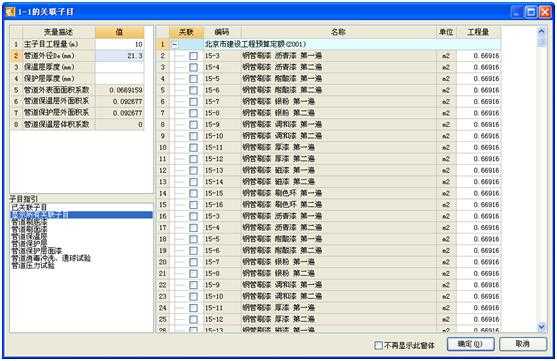Tick the 关联 checkbox in row 3
Image resolution: width=557 pixels, height=361 pixels.
tap(193, 67)
